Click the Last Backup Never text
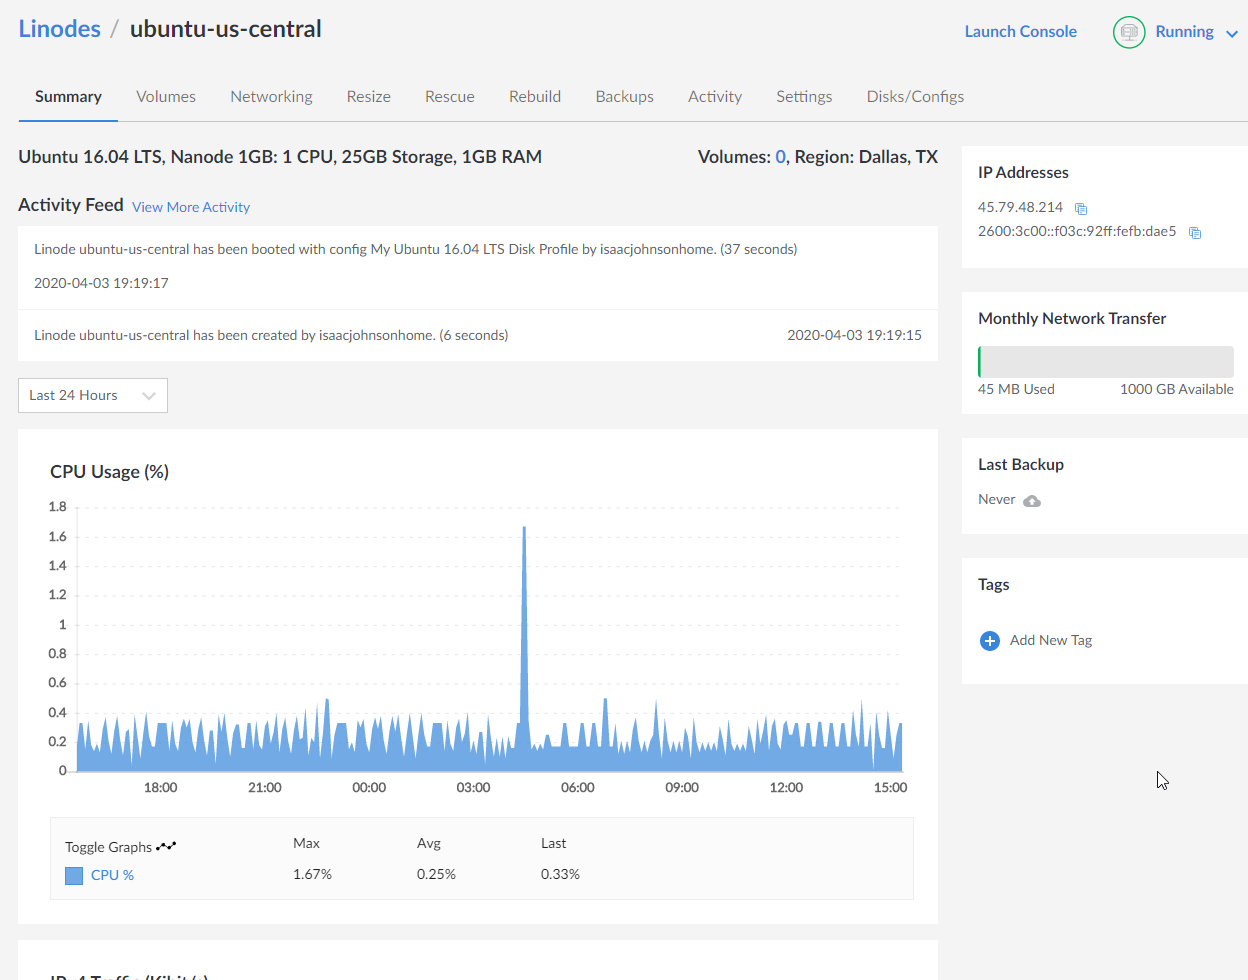 coord(996,500)
